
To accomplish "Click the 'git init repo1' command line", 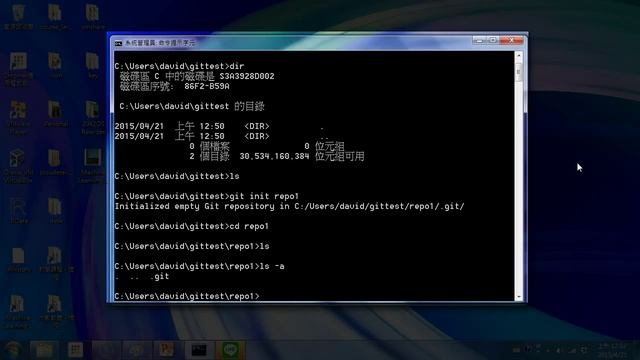I will (x=207, y=196).
